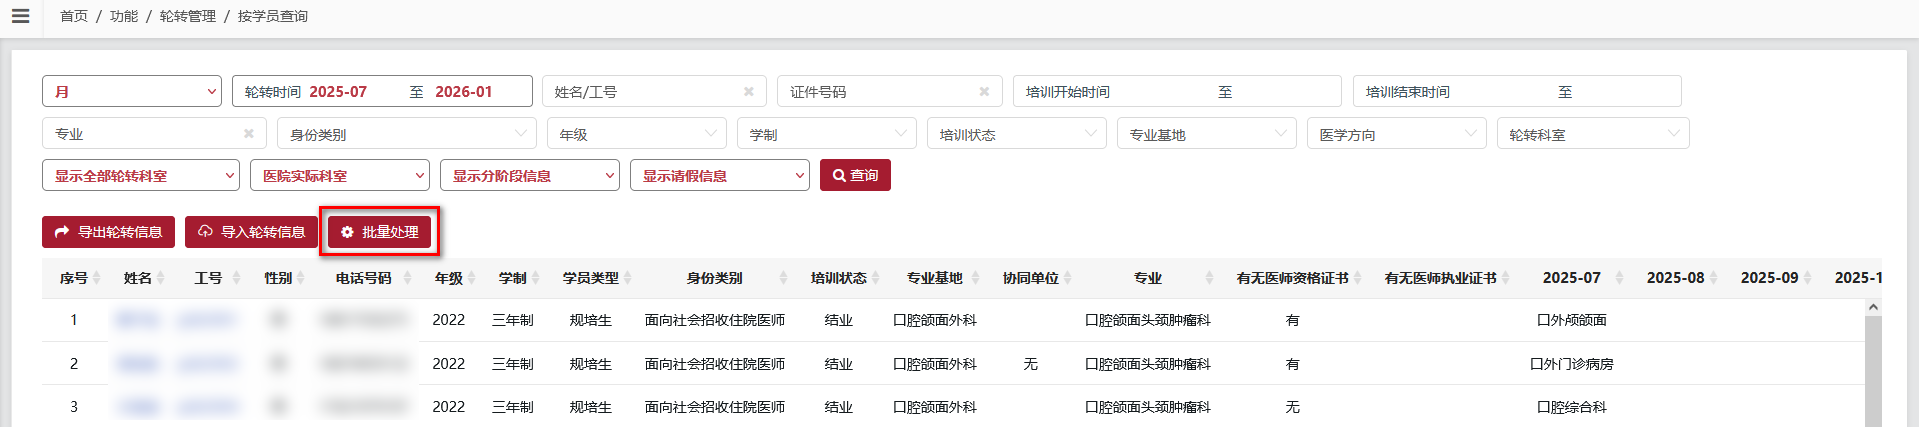Open the 显示分阶段信息 dropdown
The height and width of the screenshot is (427, 1919).
pos(530,175)
